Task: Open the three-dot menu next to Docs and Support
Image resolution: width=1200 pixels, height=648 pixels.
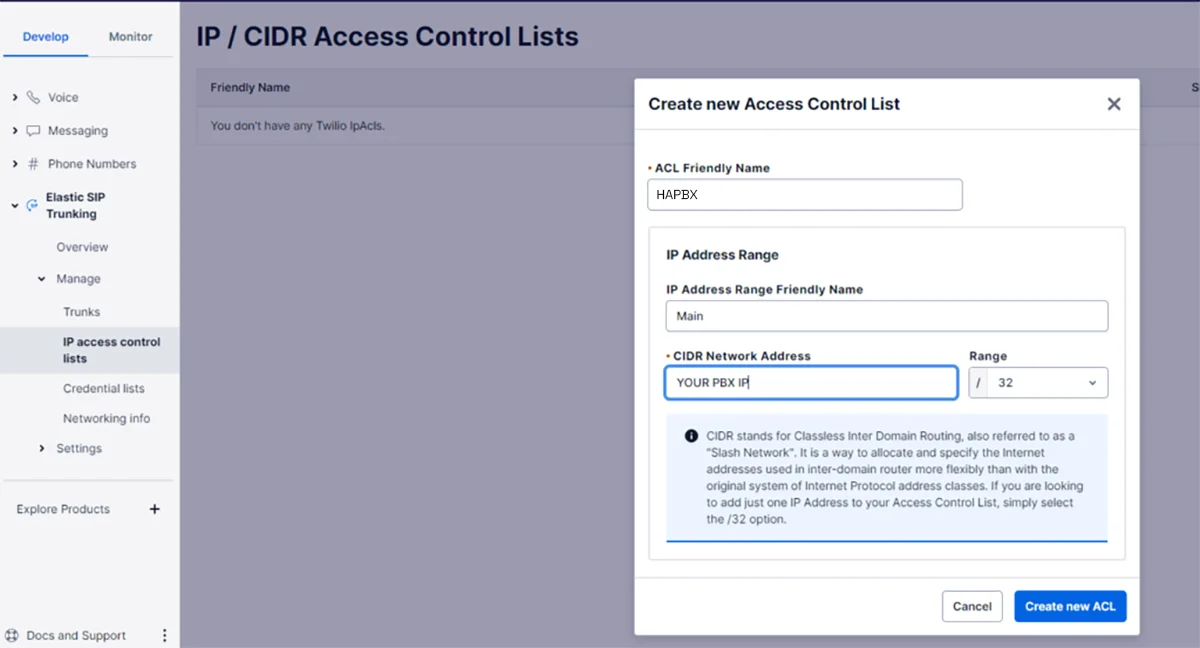Action: pyautogui.click(x=164, y=634)
